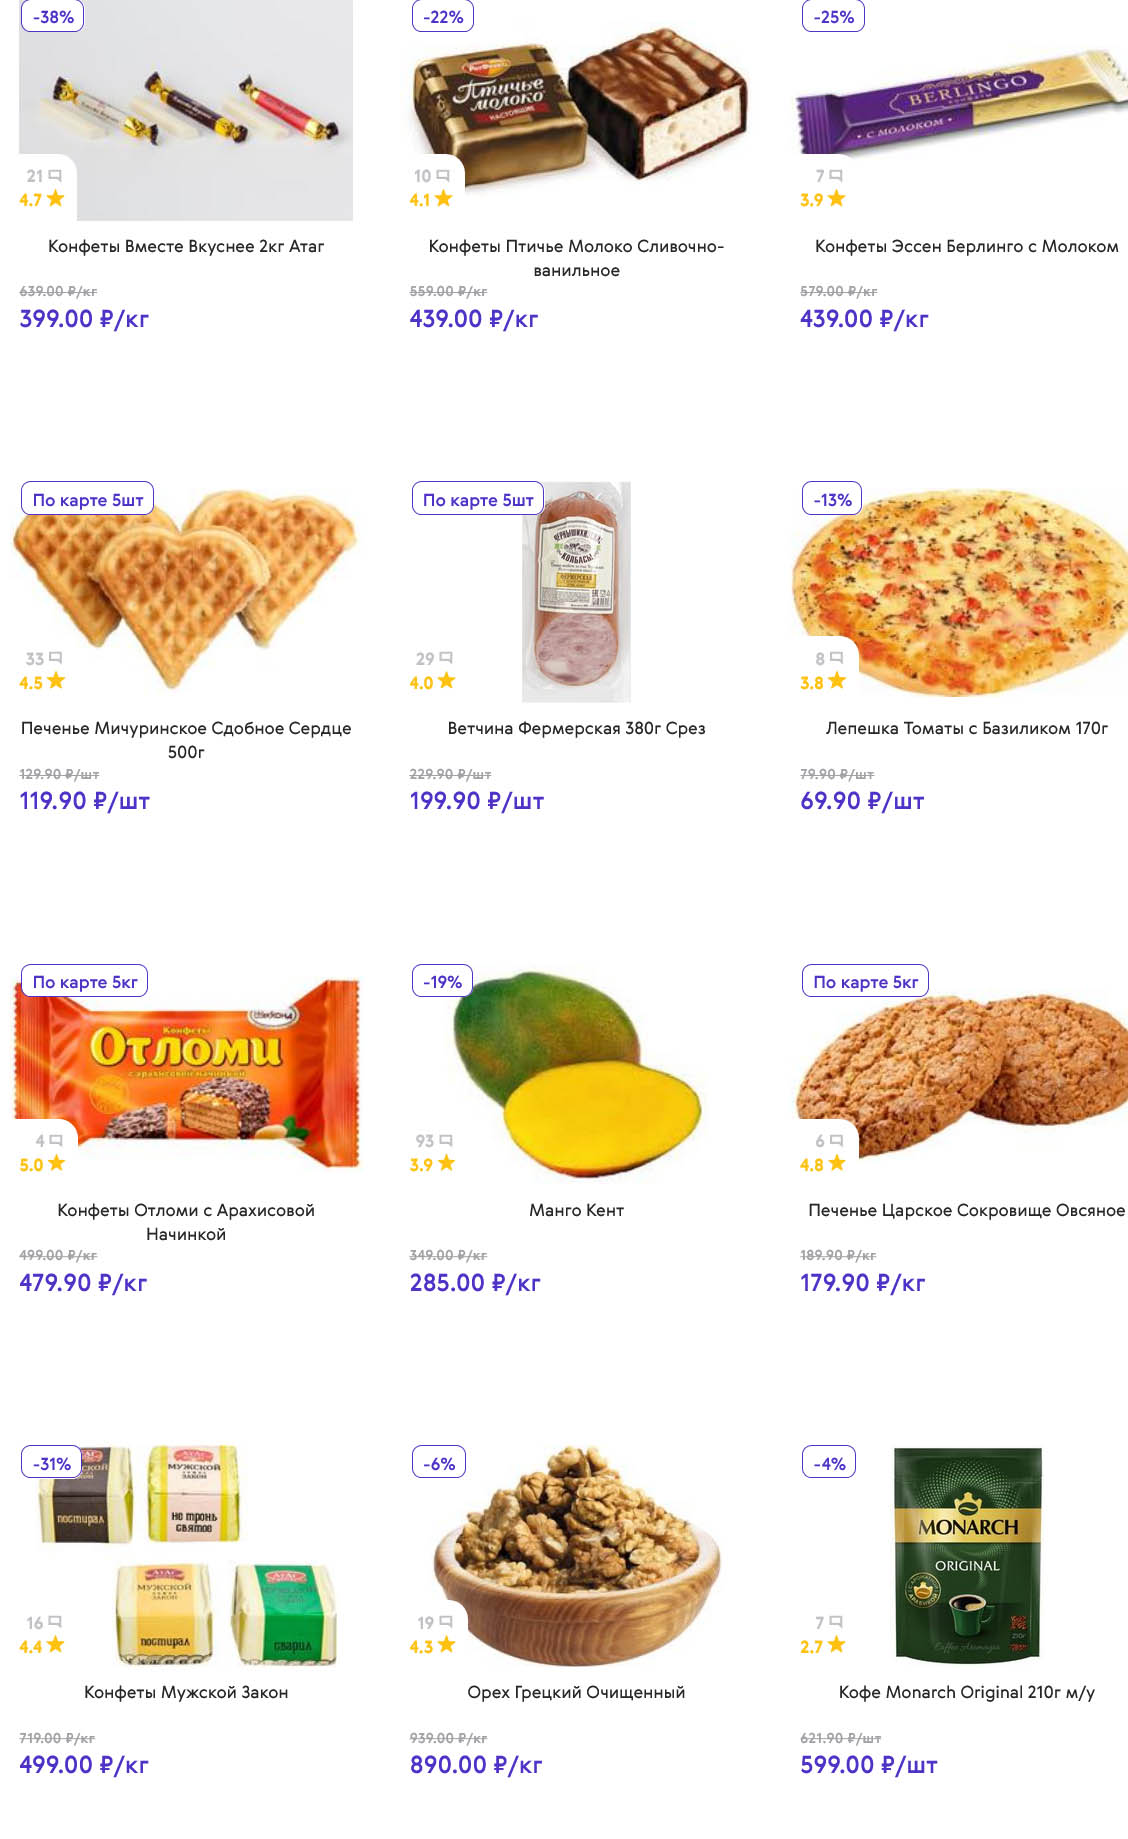Viewport: 1128px width, 1839px height.
Task: Click comments icon on Конфеты Мужской Закон
Action: (x=55, y=1622)
